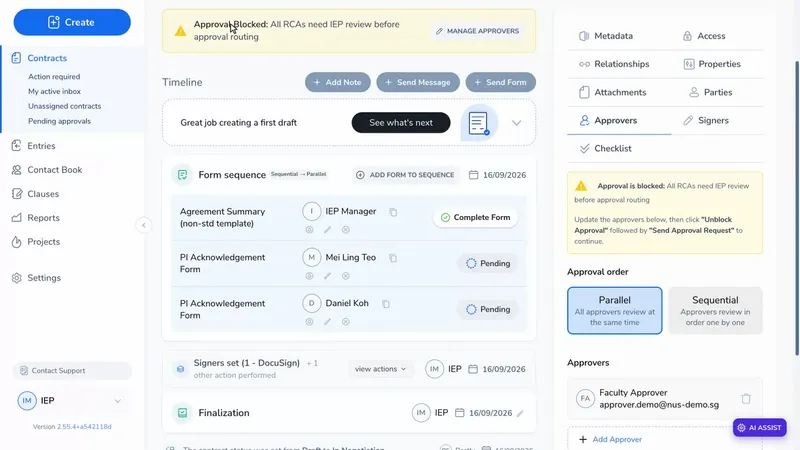
Task: Click Manage Approvers in the warning banner
Action: (478, 31)
